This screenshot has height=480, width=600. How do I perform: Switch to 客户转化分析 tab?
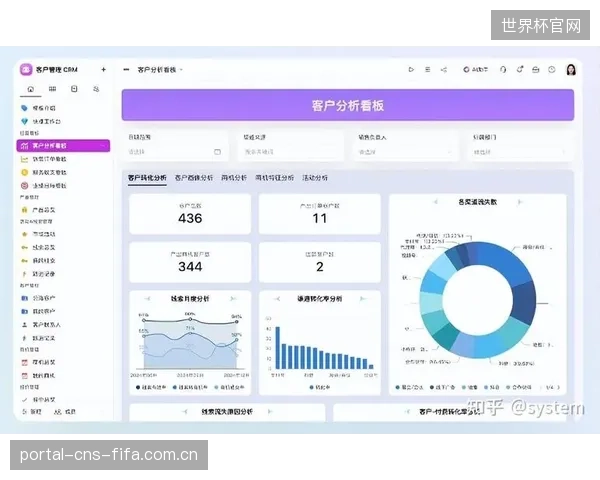coord(147,178)
